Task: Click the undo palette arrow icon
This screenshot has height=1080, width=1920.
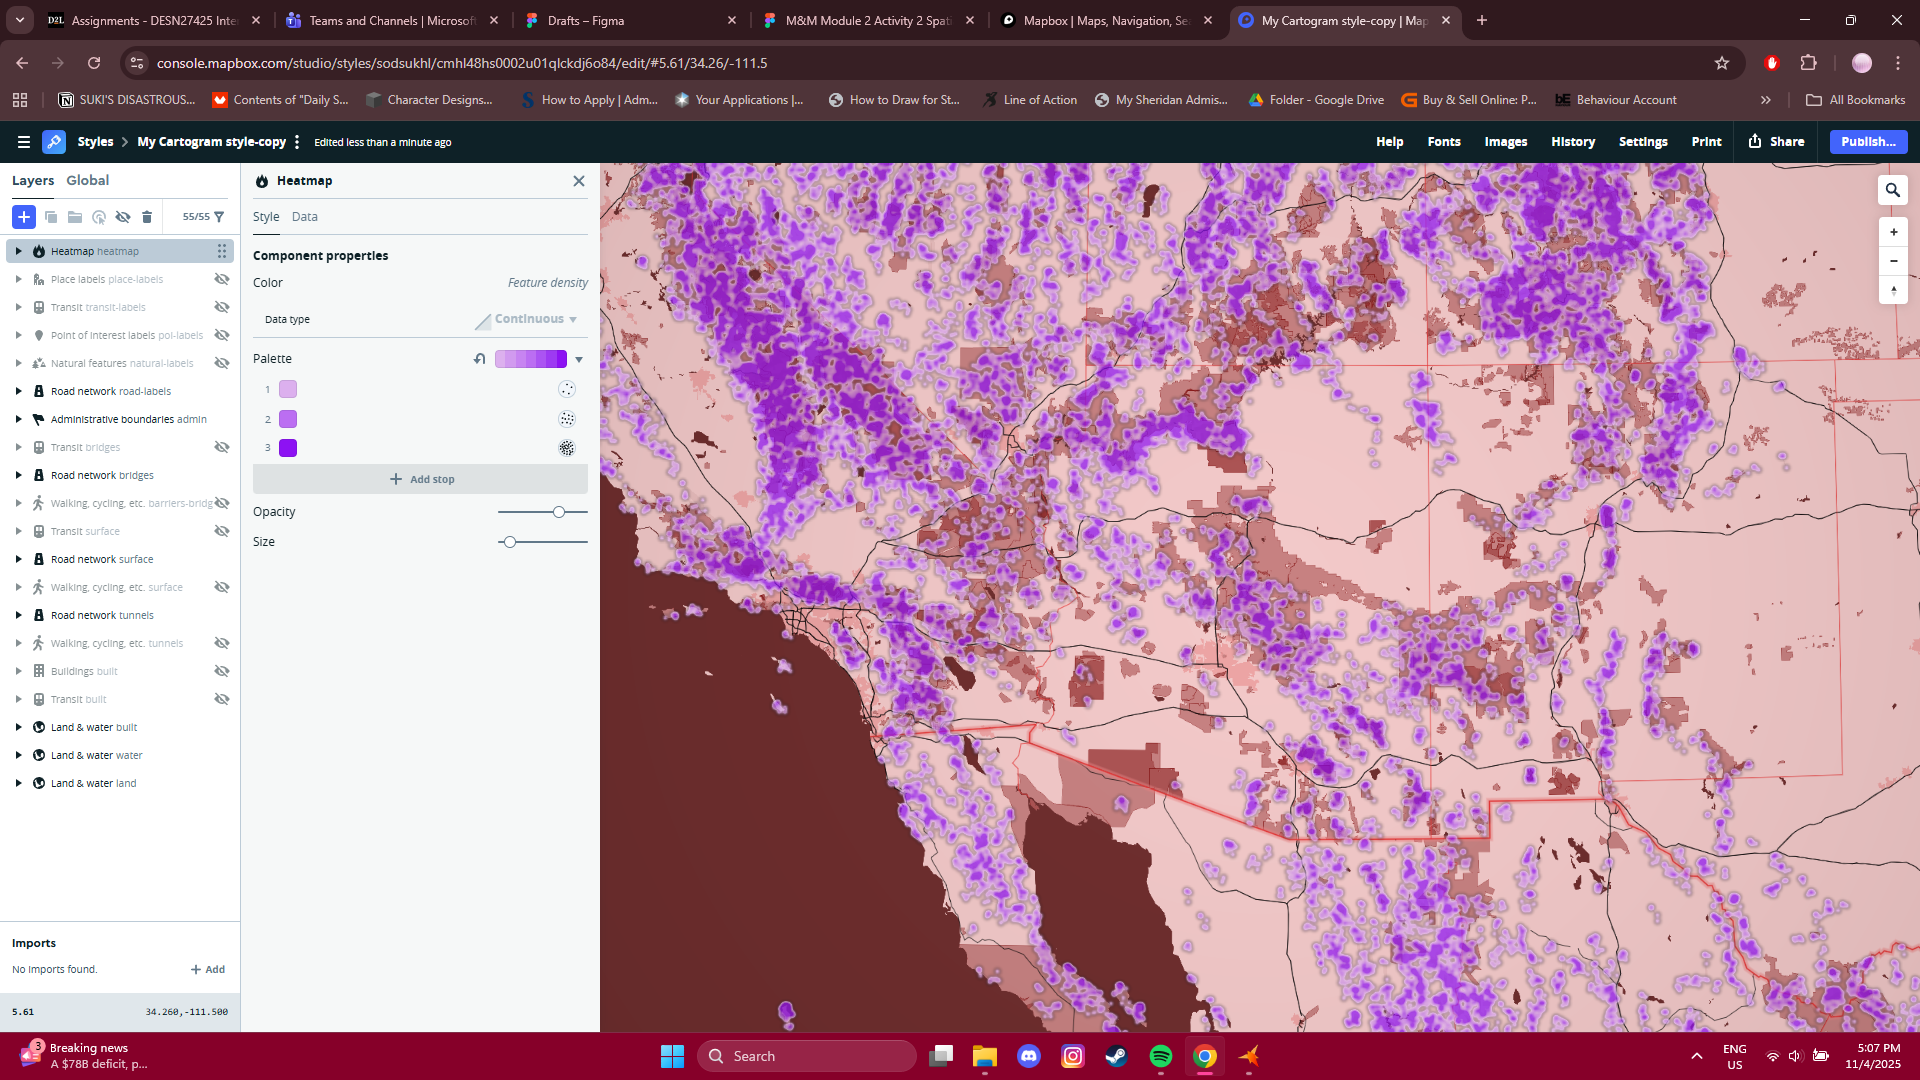Action: coord(480,358)
